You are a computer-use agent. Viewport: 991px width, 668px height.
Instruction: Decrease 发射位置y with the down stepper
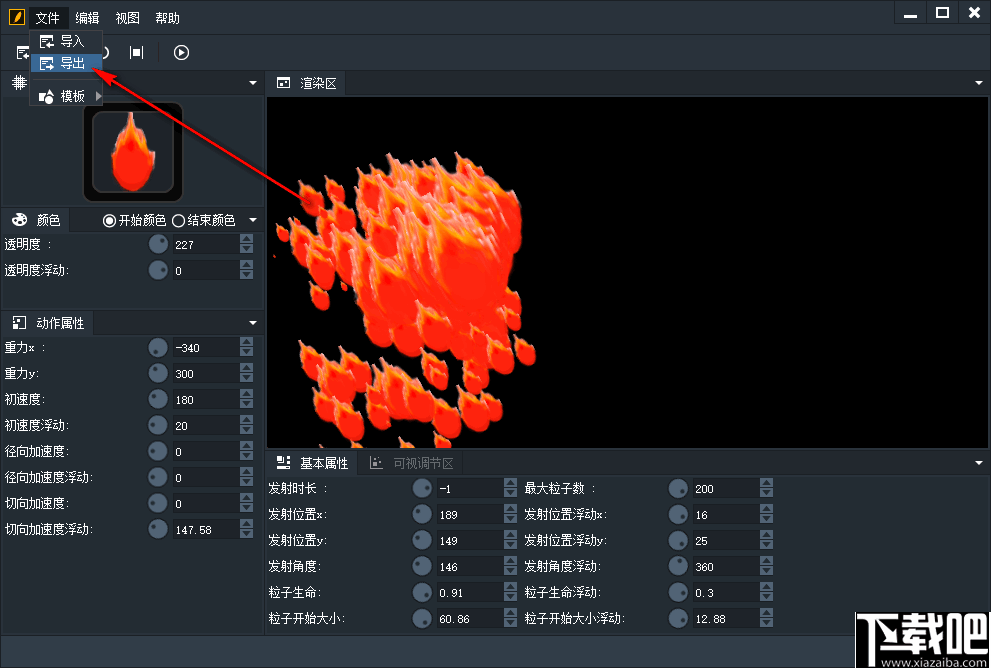click(511, 545)
